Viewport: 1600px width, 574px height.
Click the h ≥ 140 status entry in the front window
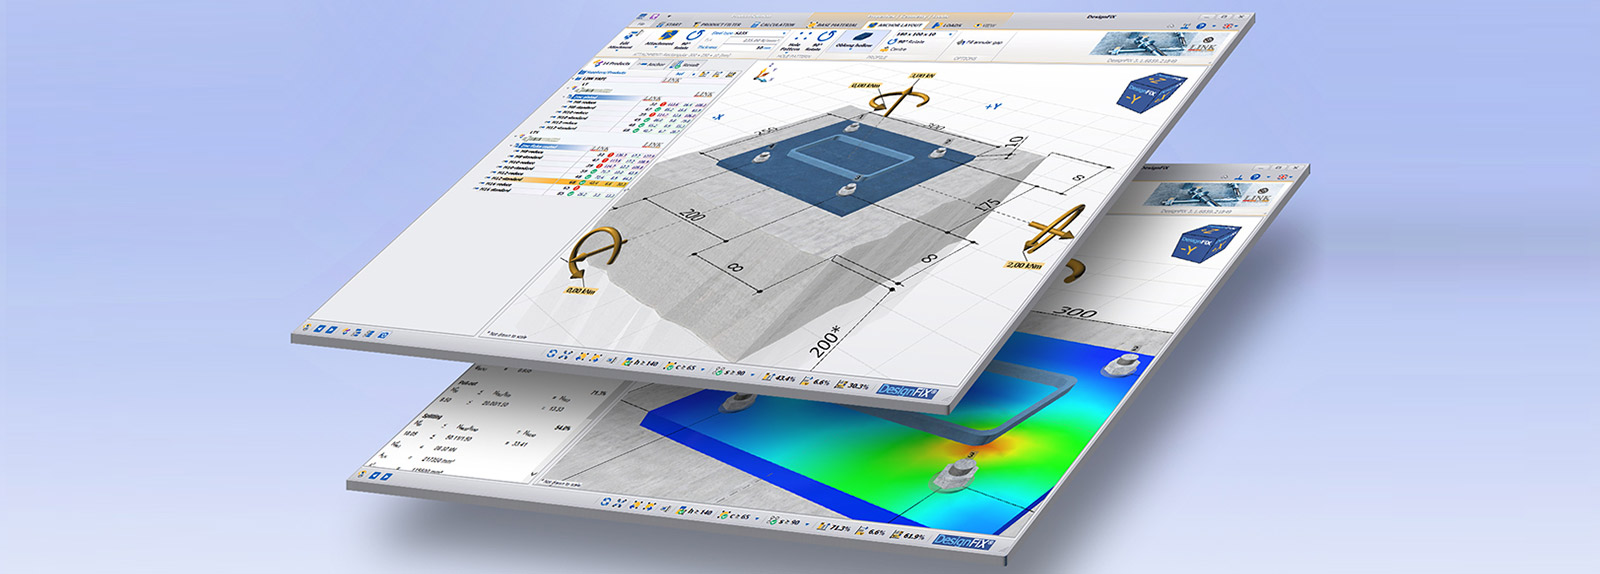point(639,362)
